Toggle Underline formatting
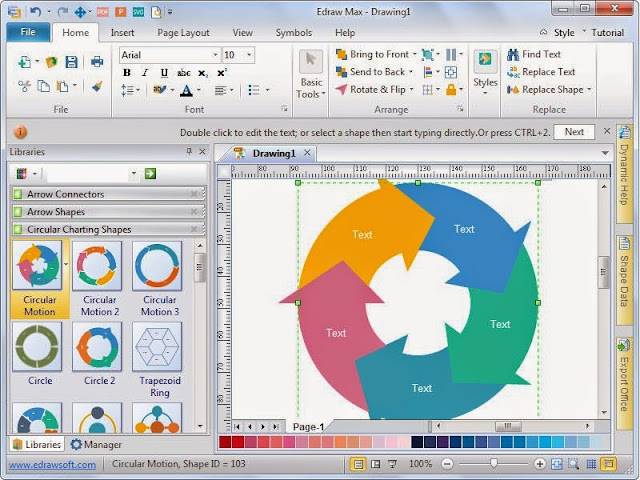The width and height of the screenshot is (640, 480). click(164, 73)
